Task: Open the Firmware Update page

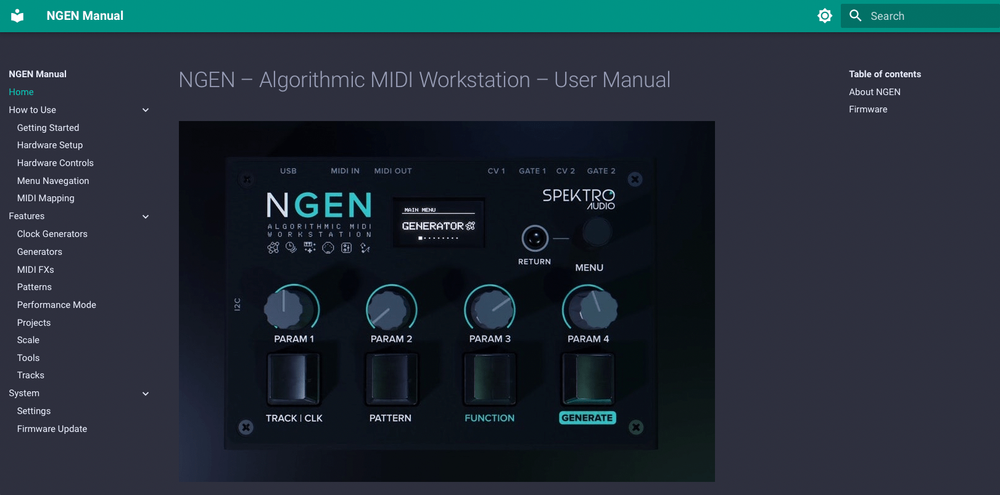Action: tap(52, 429)
